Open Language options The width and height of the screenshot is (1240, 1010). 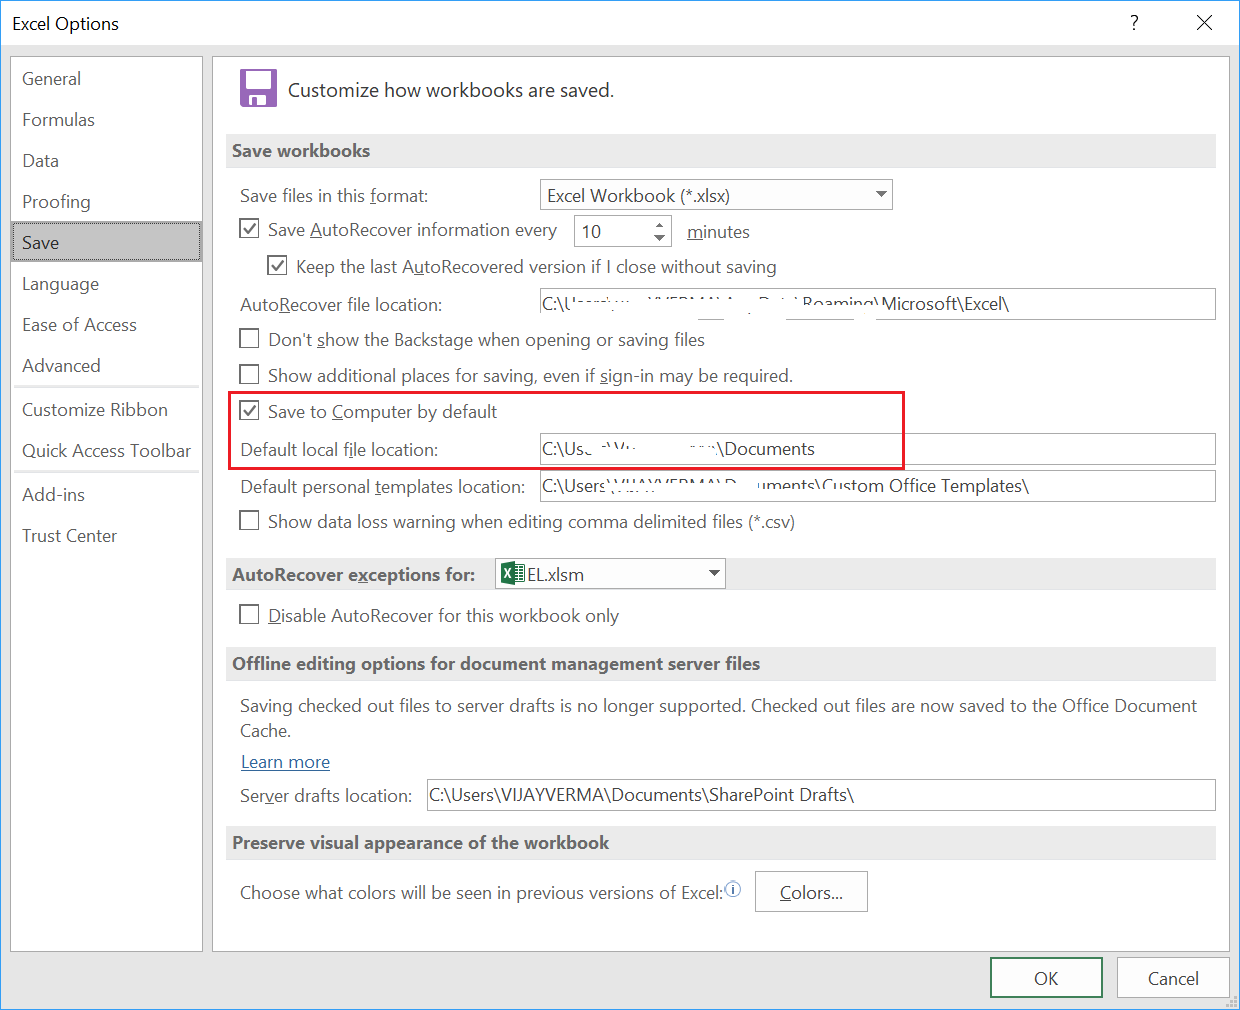click(106, 283)
